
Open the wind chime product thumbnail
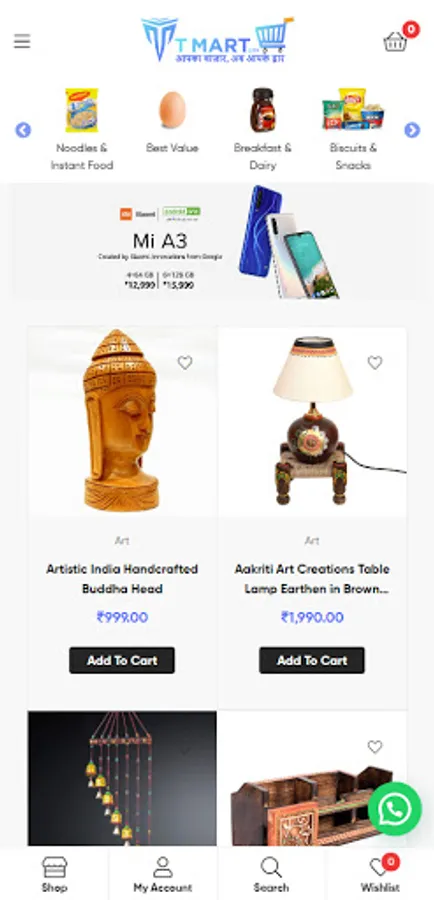(x=122, y=778)
